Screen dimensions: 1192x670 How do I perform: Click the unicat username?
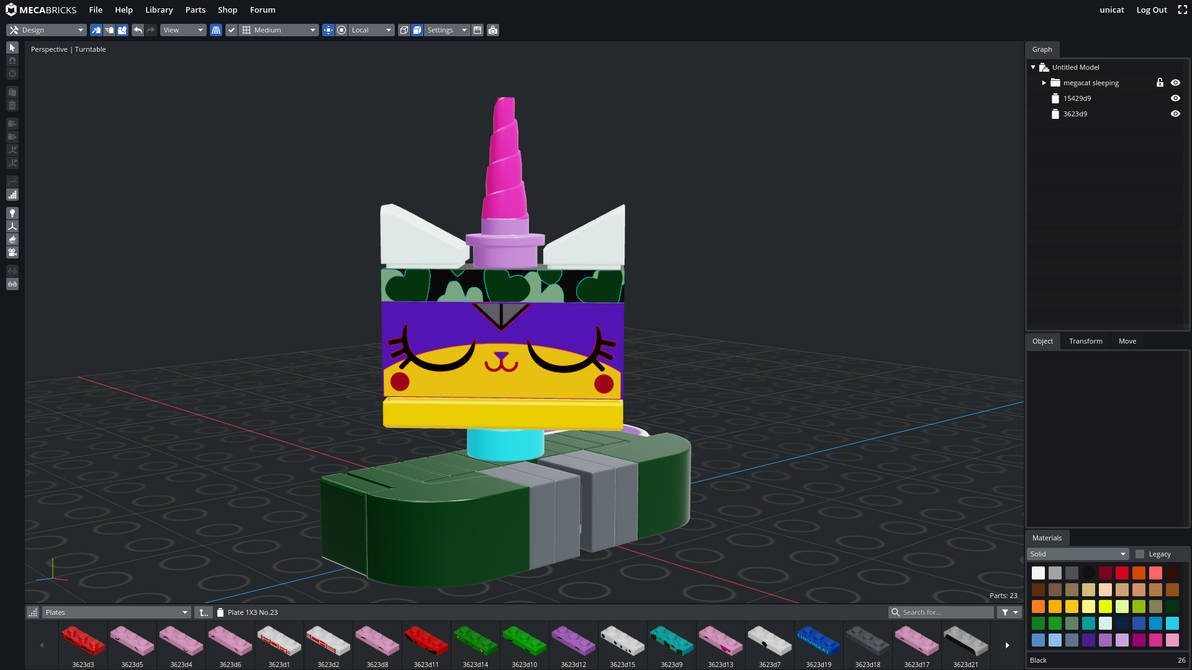pos(1111,10)
